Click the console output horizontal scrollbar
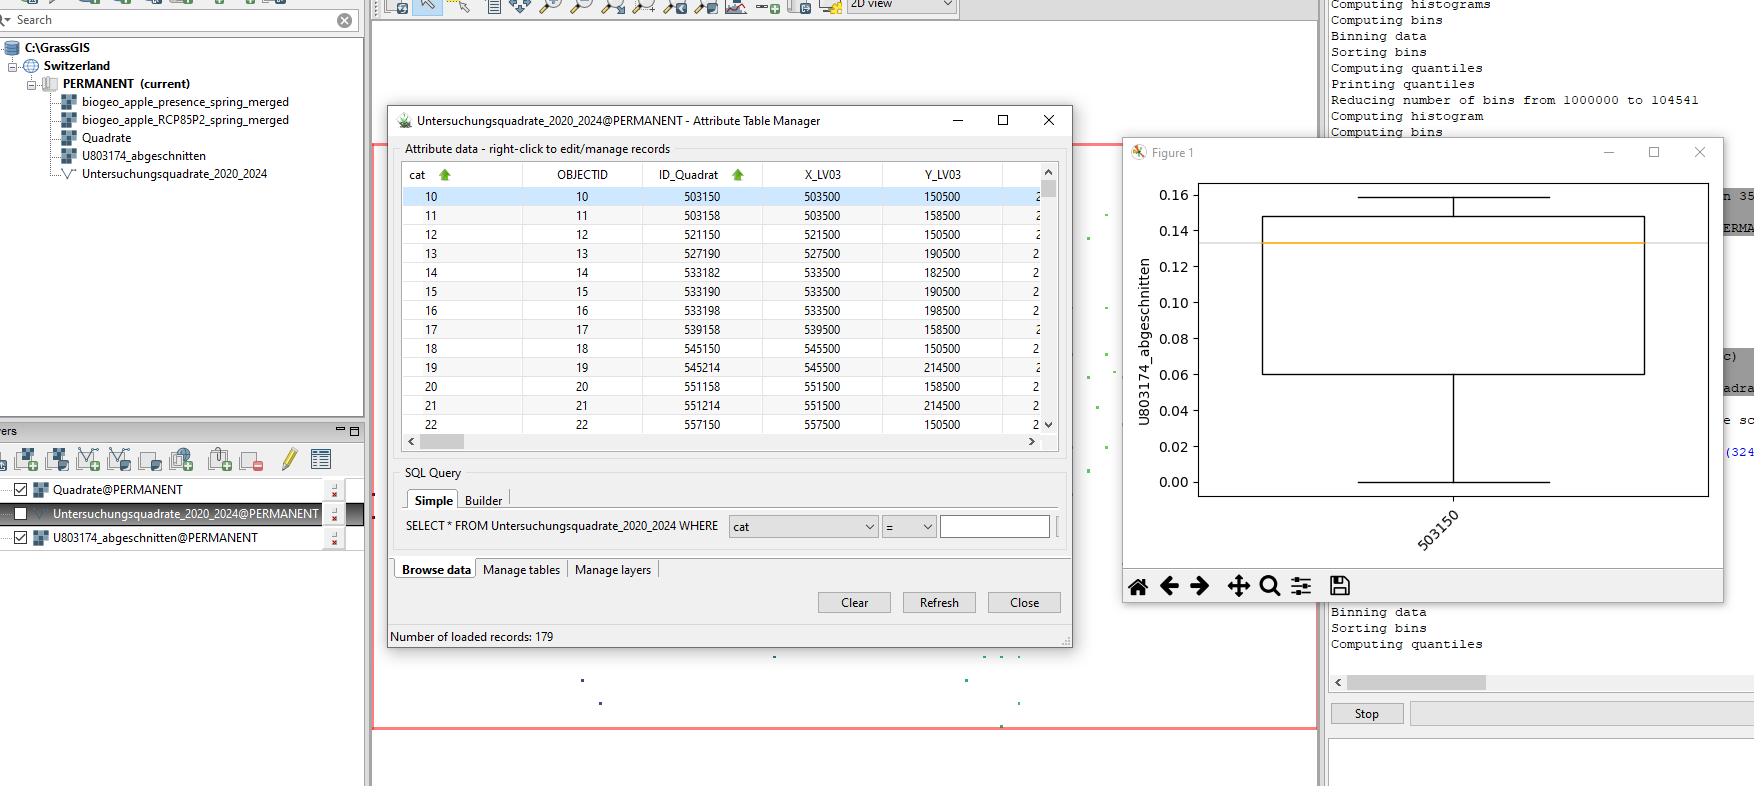Image resolution: width=1754 pixels, height=786 pixels. pos(1416,683)
